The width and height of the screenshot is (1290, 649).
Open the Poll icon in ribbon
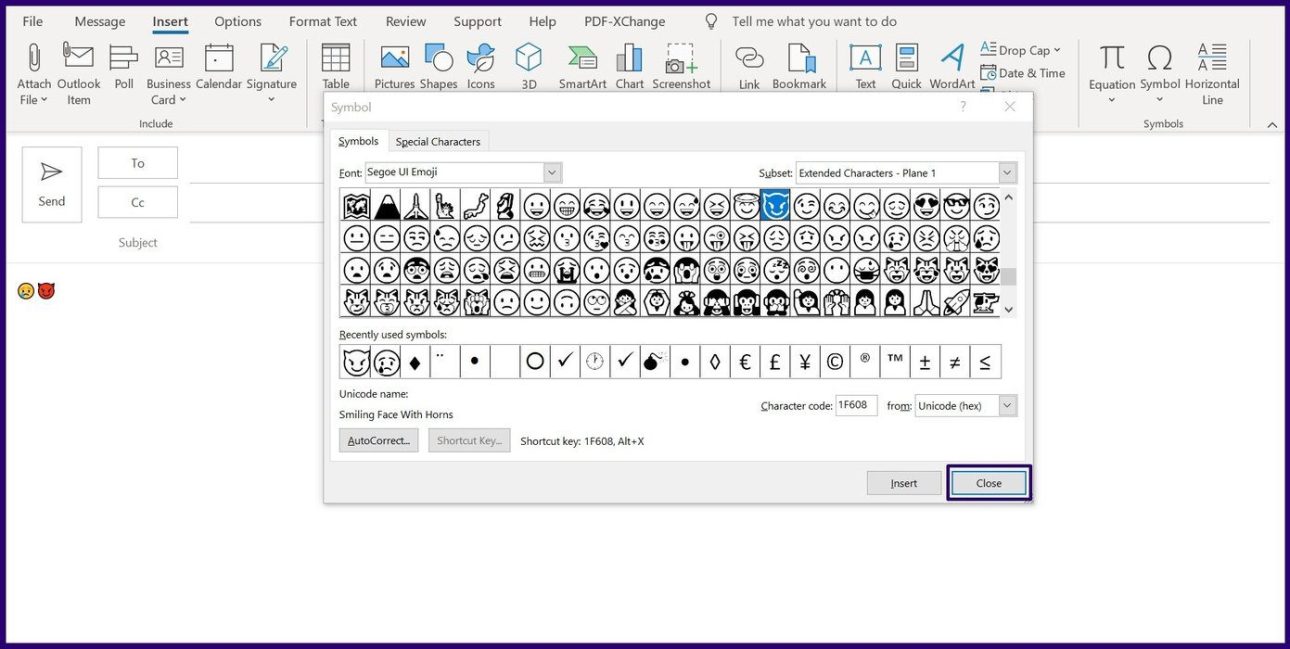[x=123, y=58]
